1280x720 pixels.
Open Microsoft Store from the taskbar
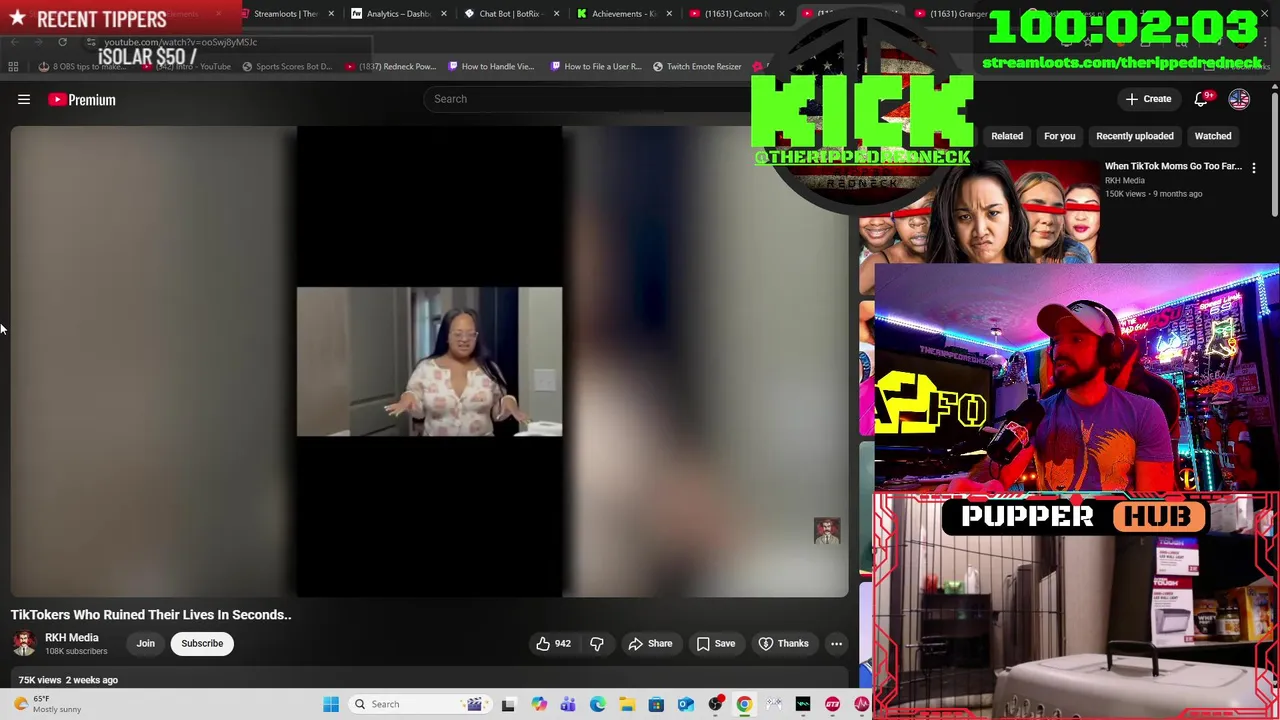pos(656,704)
